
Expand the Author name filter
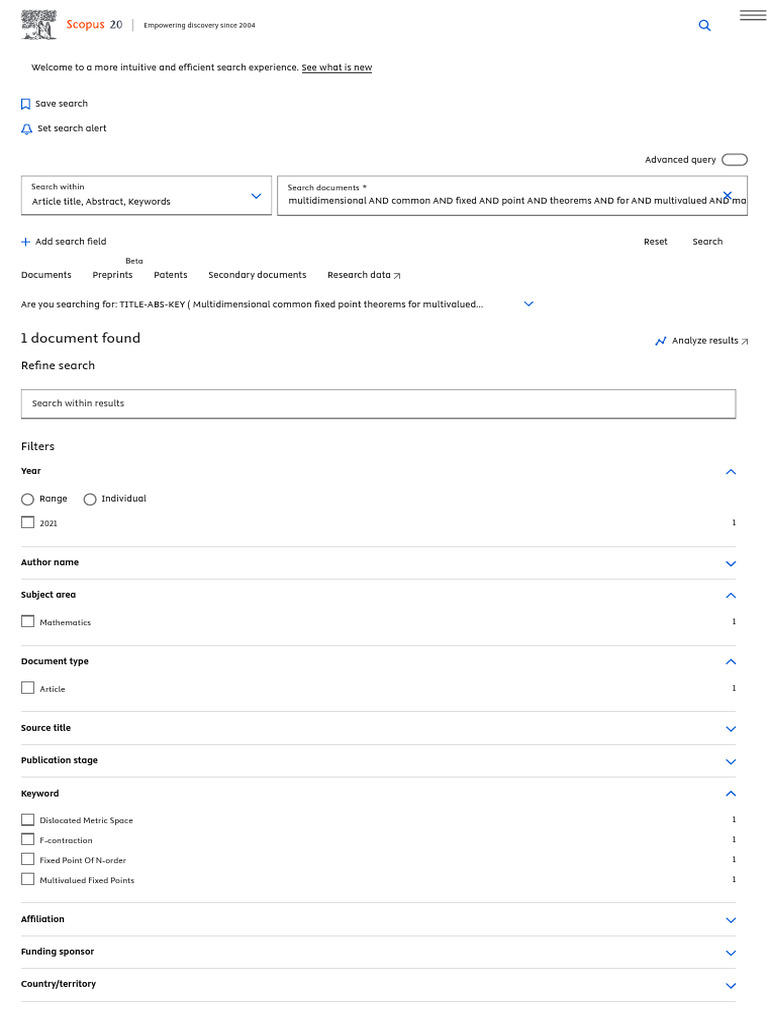tap(731, 564)
